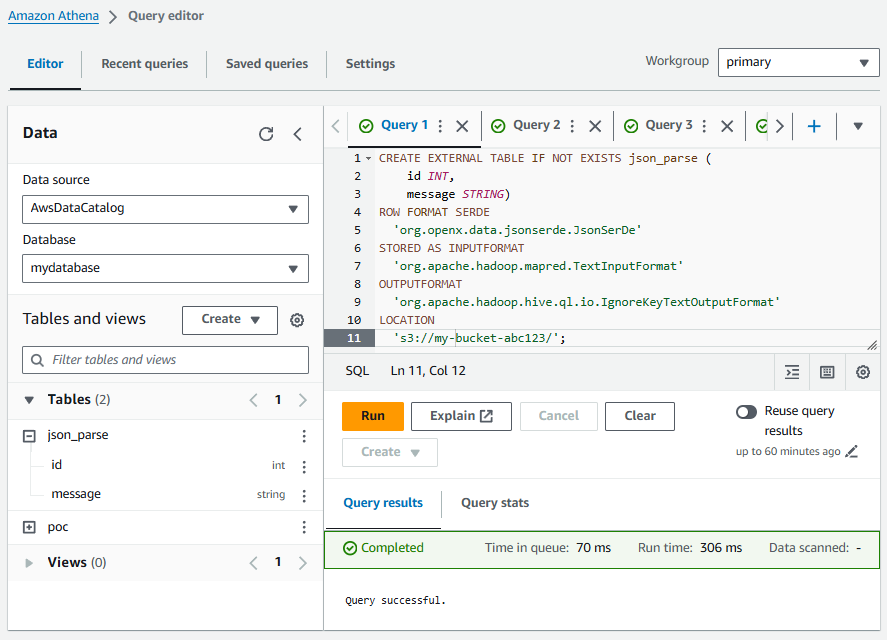Open options menu for message column
The height and width of the screenshot is (640, 887).
(x=304, y=496)
